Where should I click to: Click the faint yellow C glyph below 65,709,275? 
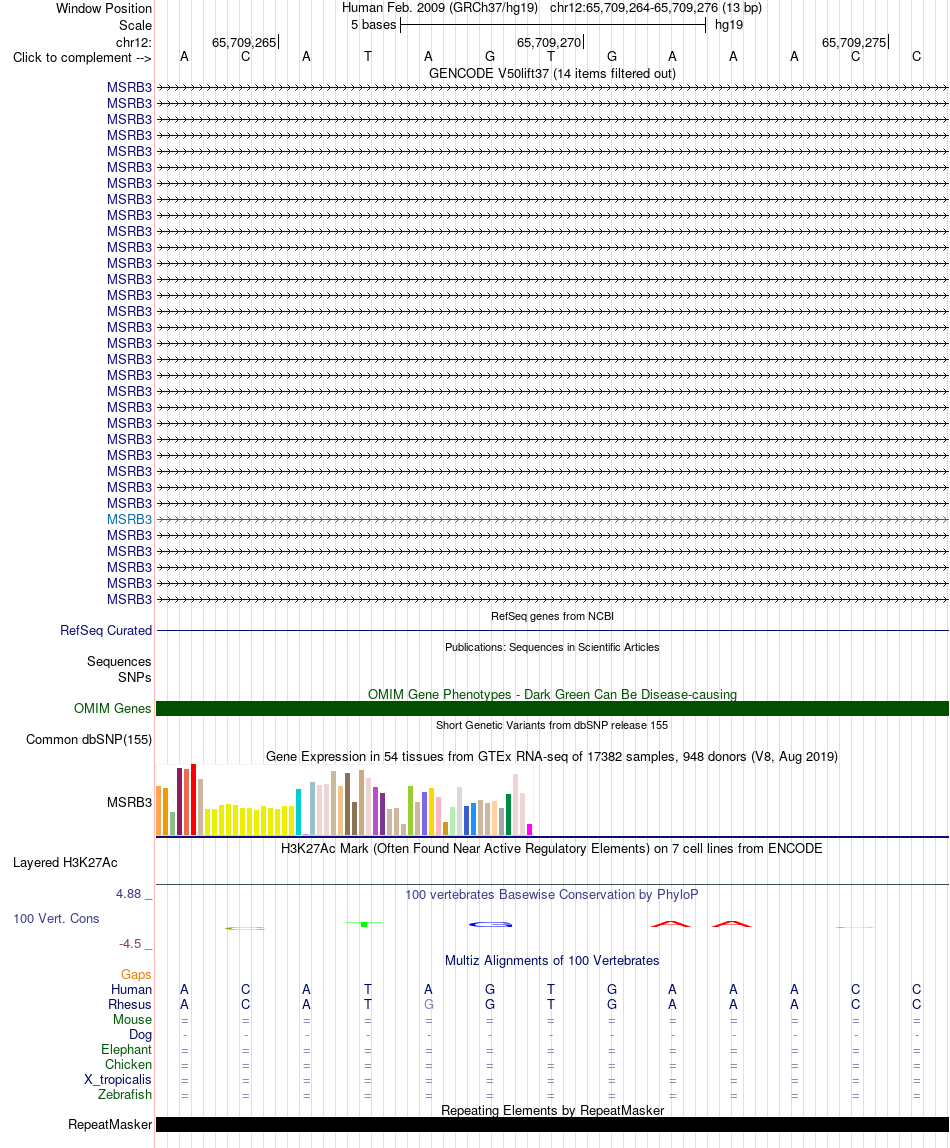pos(855,928)
